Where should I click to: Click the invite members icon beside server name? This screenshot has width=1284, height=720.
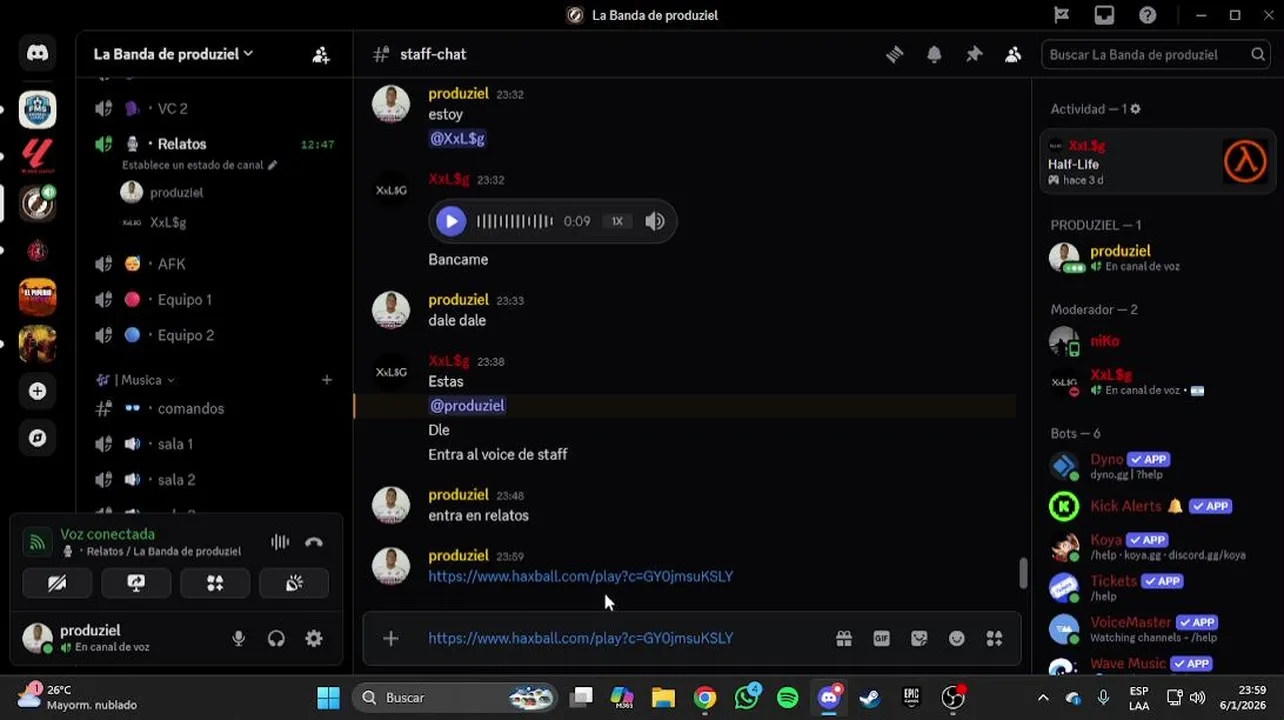(x=321, y=55)
